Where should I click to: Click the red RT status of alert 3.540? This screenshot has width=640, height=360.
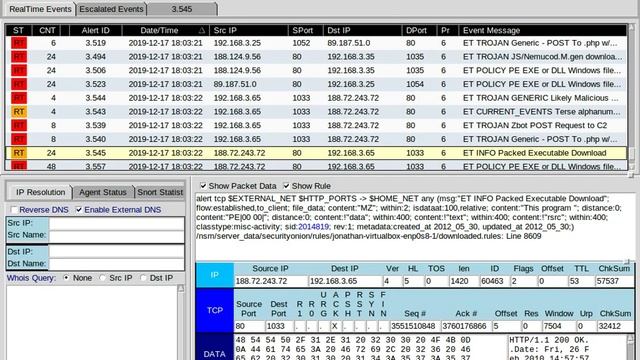tap(18, 139)
